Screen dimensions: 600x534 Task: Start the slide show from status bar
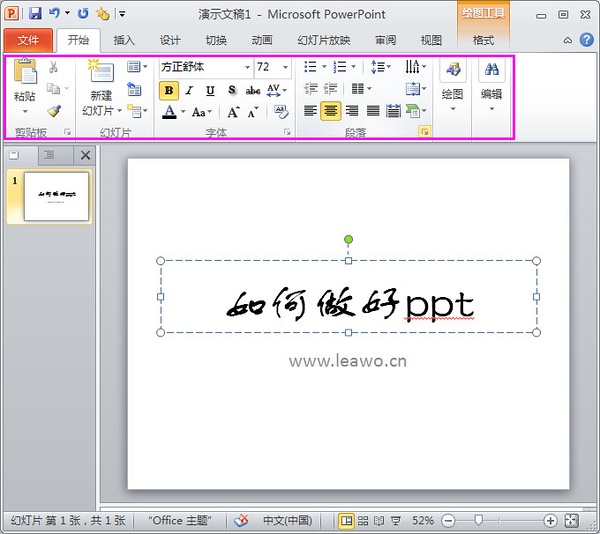(x=396, y=521)
